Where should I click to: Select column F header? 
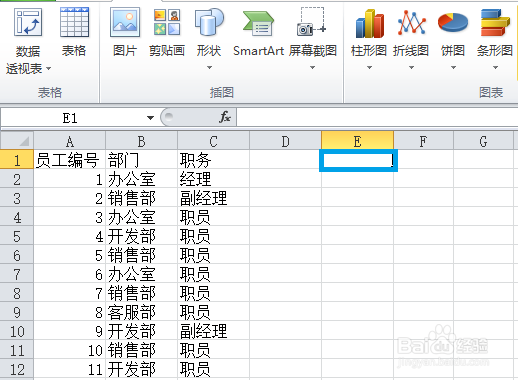click(x=423, y=141)
